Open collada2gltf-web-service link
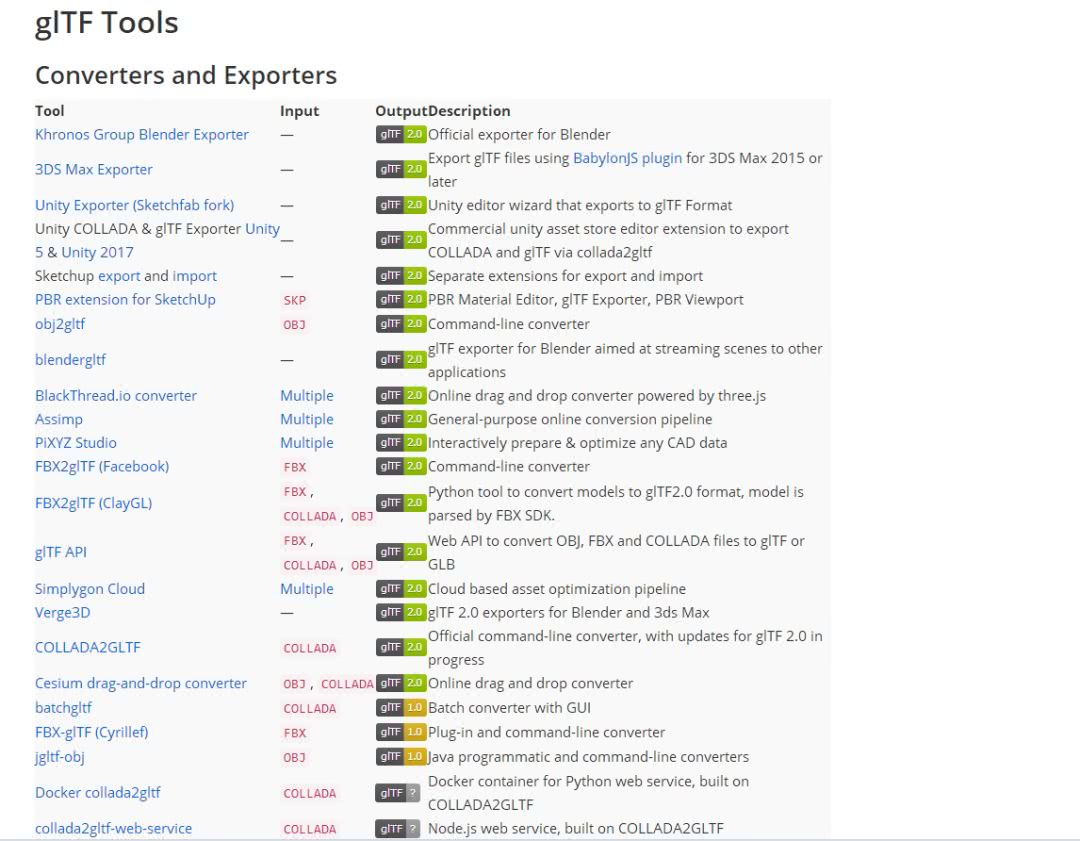 114,829
